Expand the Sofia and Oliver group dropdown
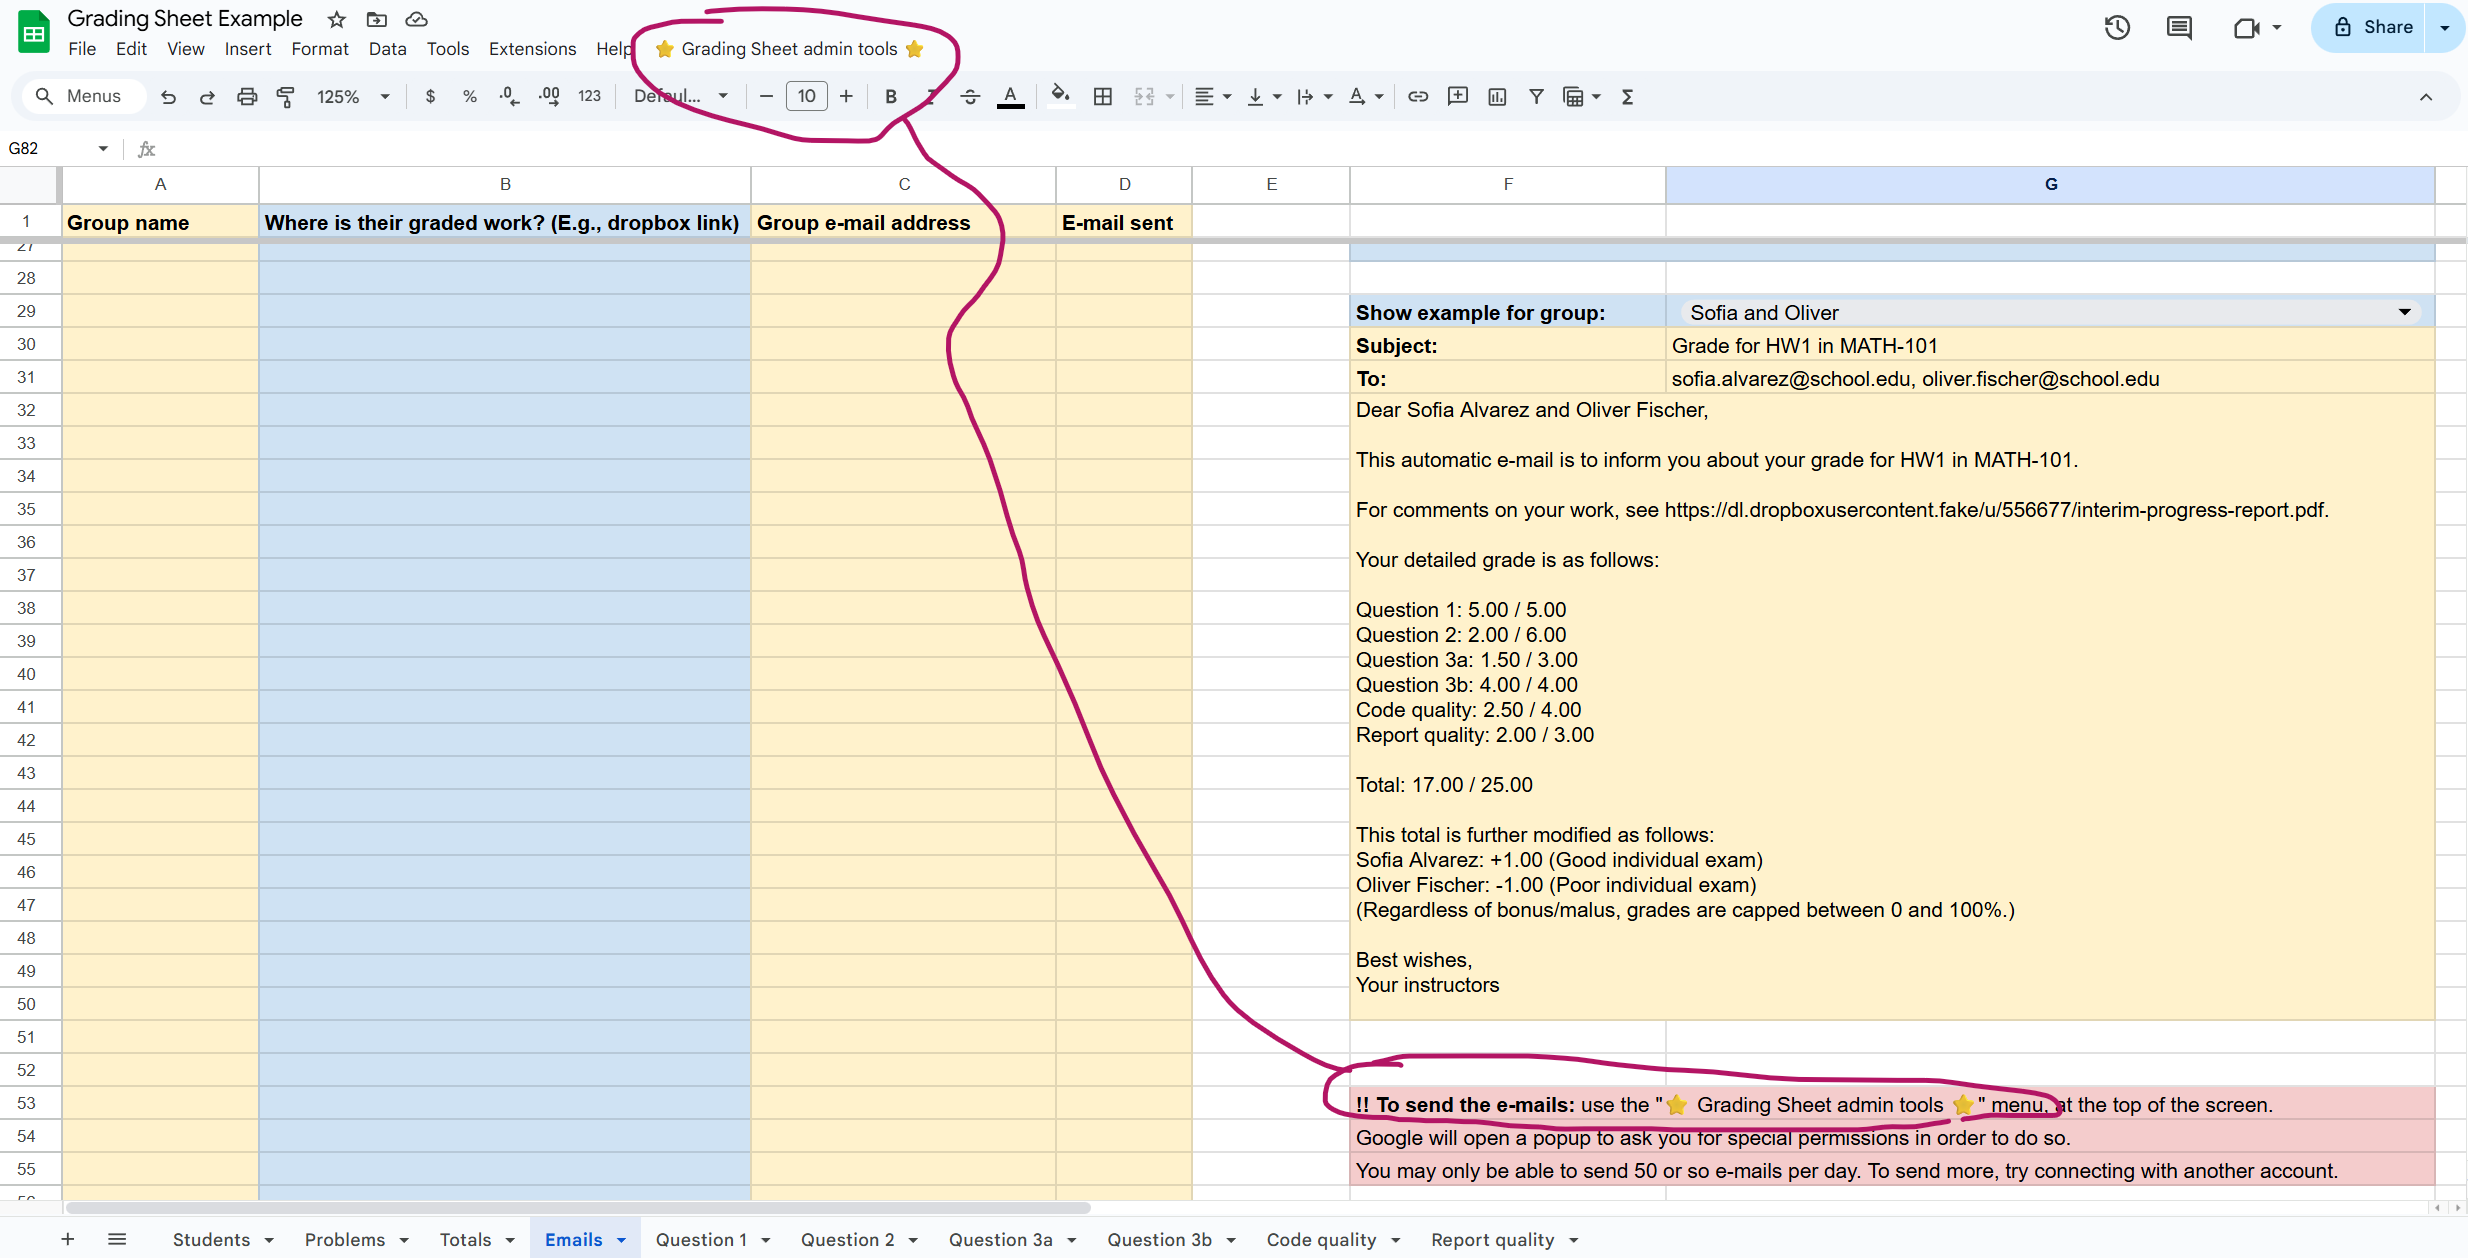Image resolution: width=2468 pixels, height=1258 pixels. click(2404, 313)
